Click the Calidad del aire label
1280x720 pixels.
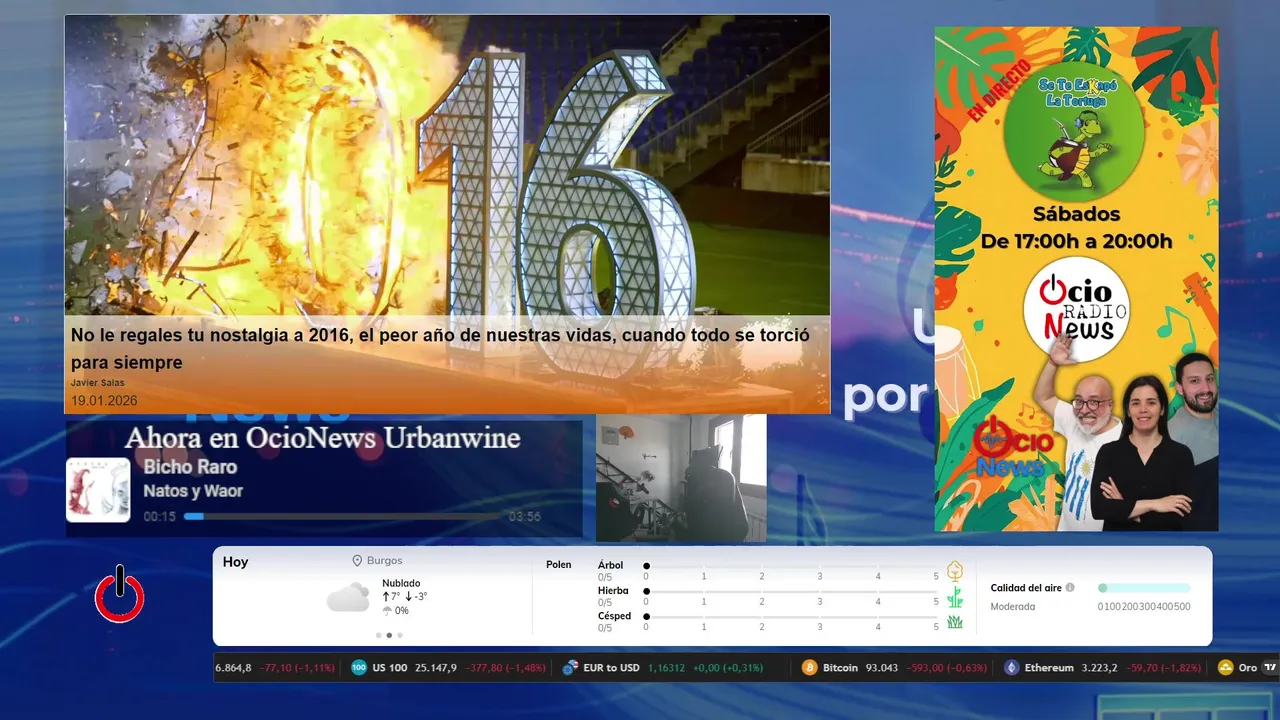pyautogui.click(x=1026, y=588)
